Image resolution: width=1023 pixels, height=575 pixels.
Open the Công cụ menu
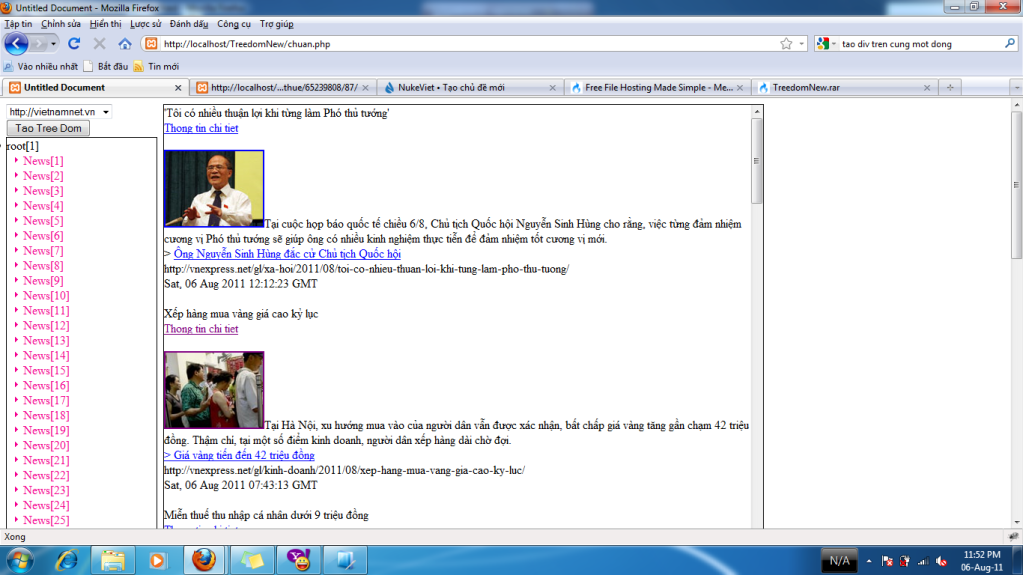[x=234, y=24]
